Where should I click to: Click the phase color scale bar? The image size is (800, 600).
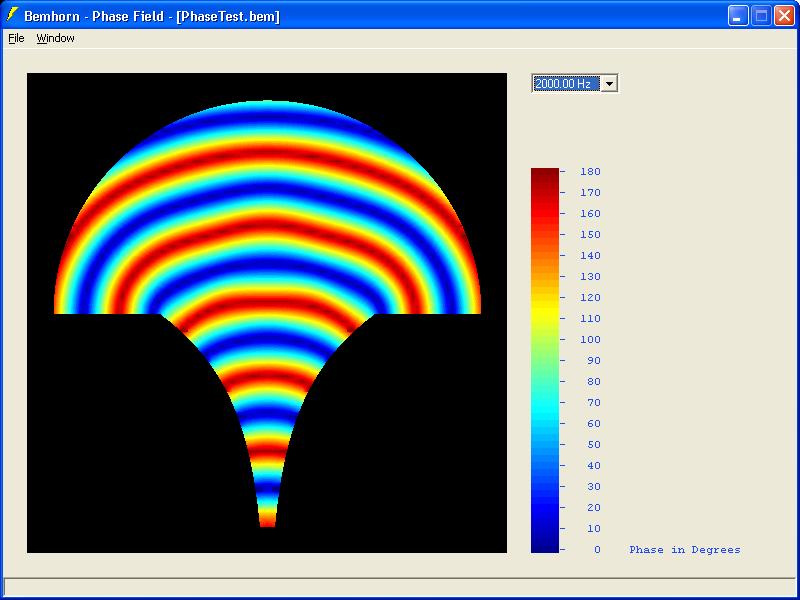(x=544, y=360)
